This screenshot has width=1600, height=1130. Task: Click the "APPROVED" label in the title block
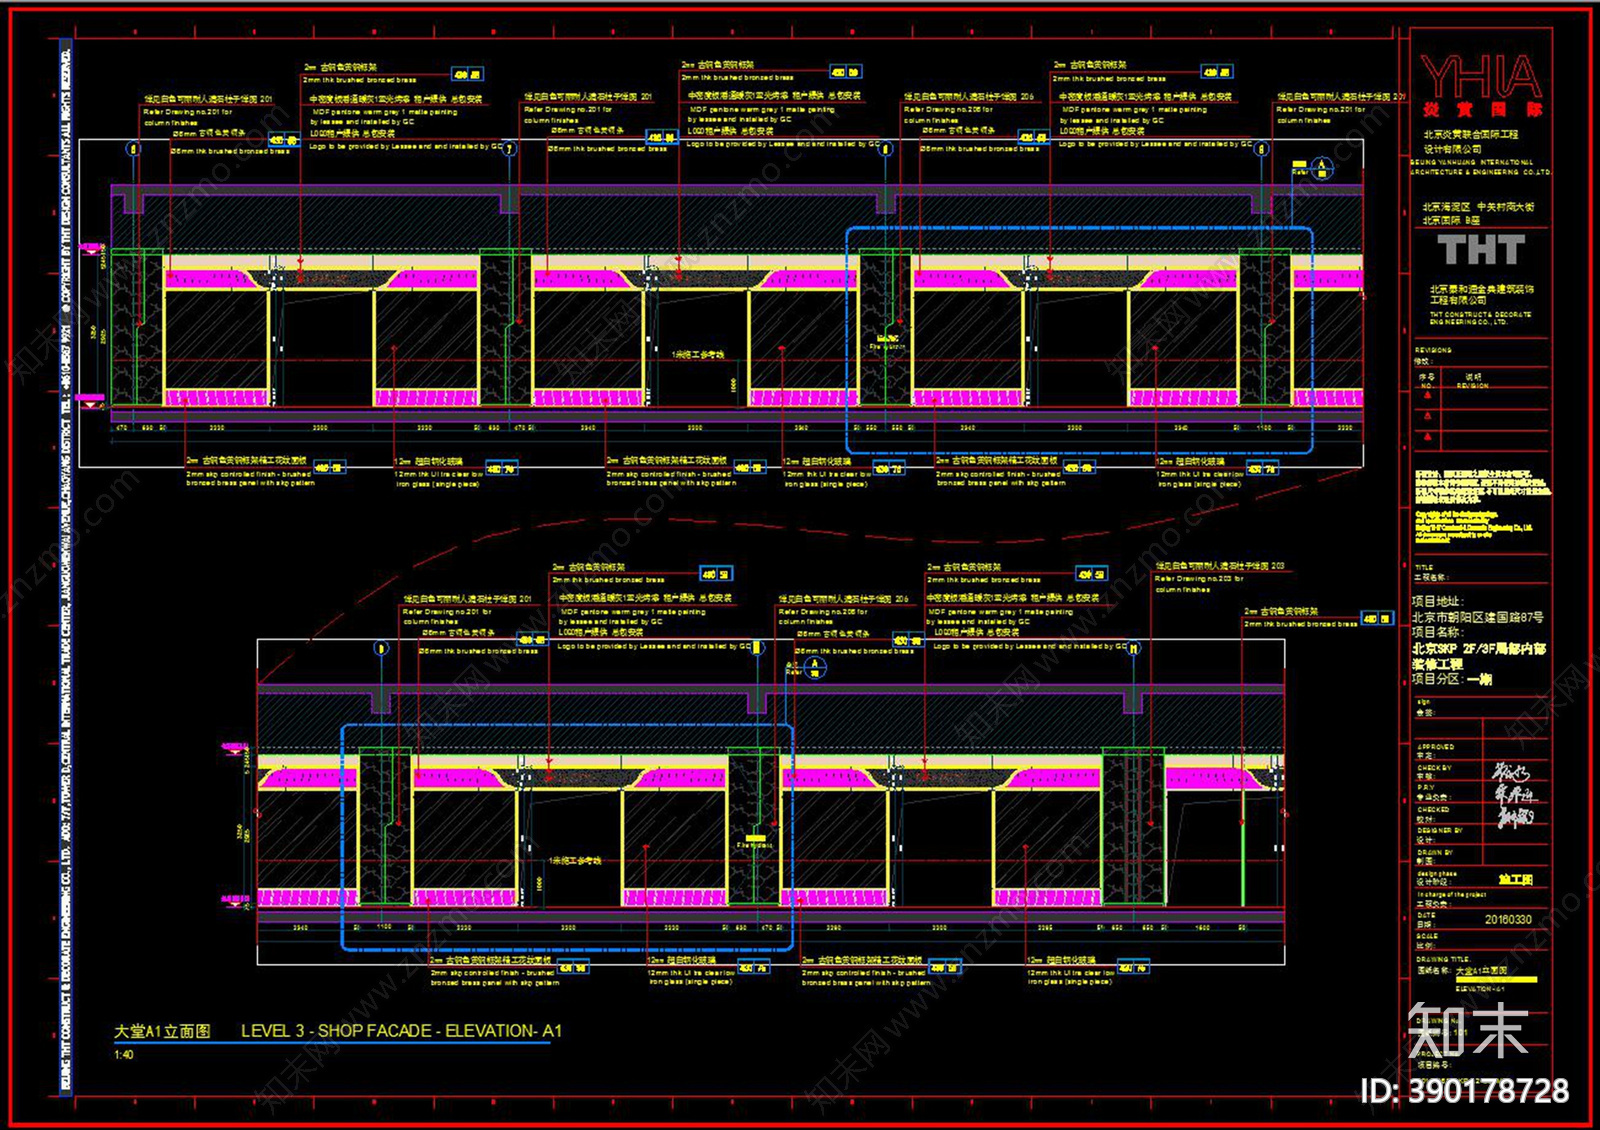click(1436, 747)
